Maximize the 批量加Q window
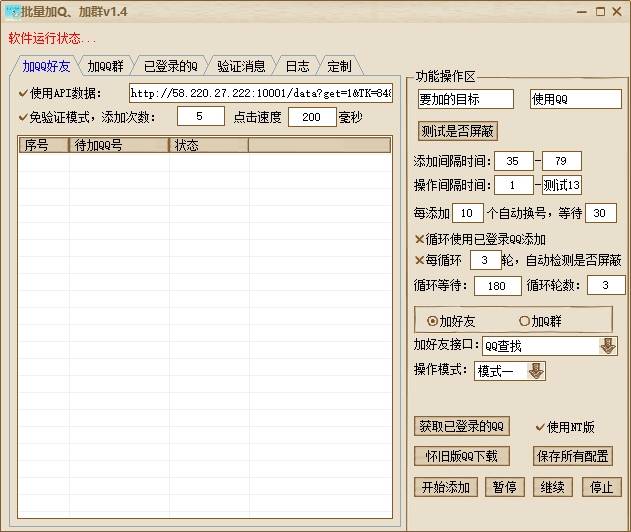Viewport: 631px width, 532px height. pos(600,12)
